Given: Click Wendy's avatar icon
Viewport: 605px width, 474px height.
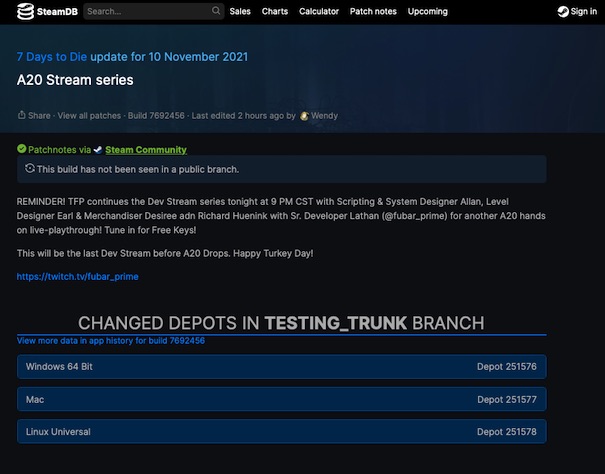Looking at the screenshot, I should point(304,116).
